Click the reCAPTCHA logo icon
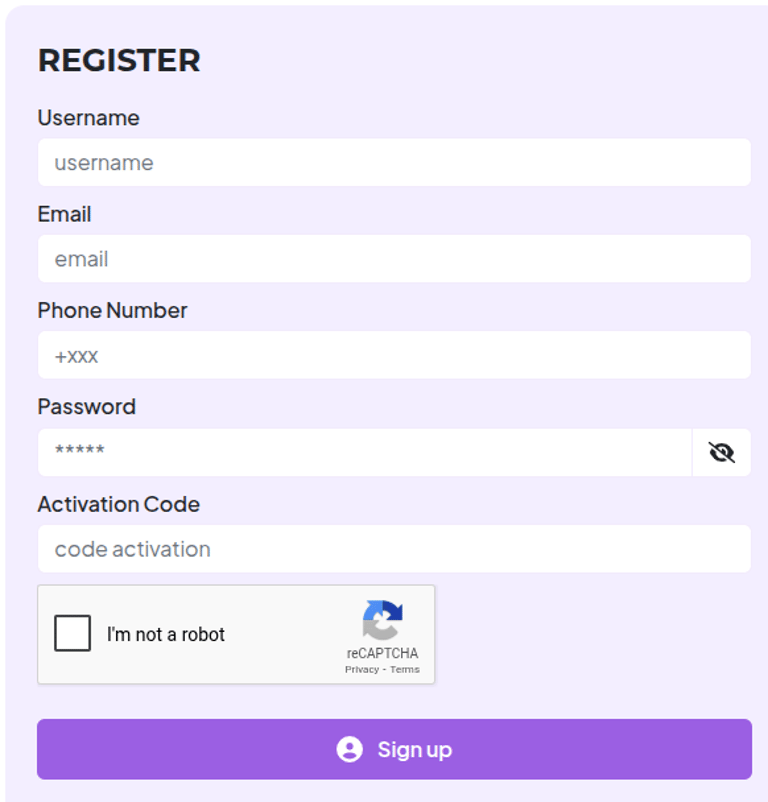The height and width of the screenshot is (802, 768). [382, 620]
